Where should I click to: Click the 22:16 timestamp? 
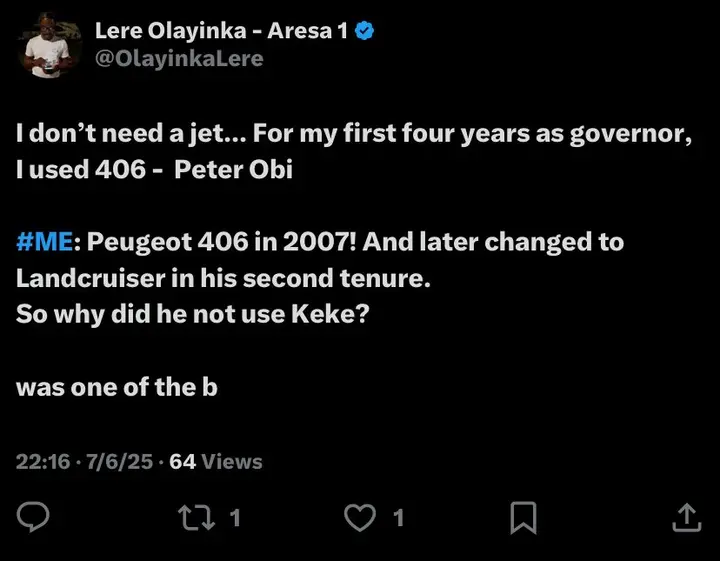pyautogui.click(x=42, y=461)
